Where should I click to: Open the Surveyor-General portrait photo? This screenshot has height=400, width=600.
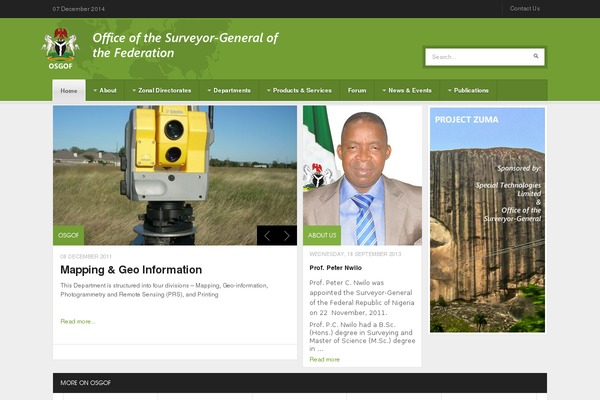tap(362, 175)
